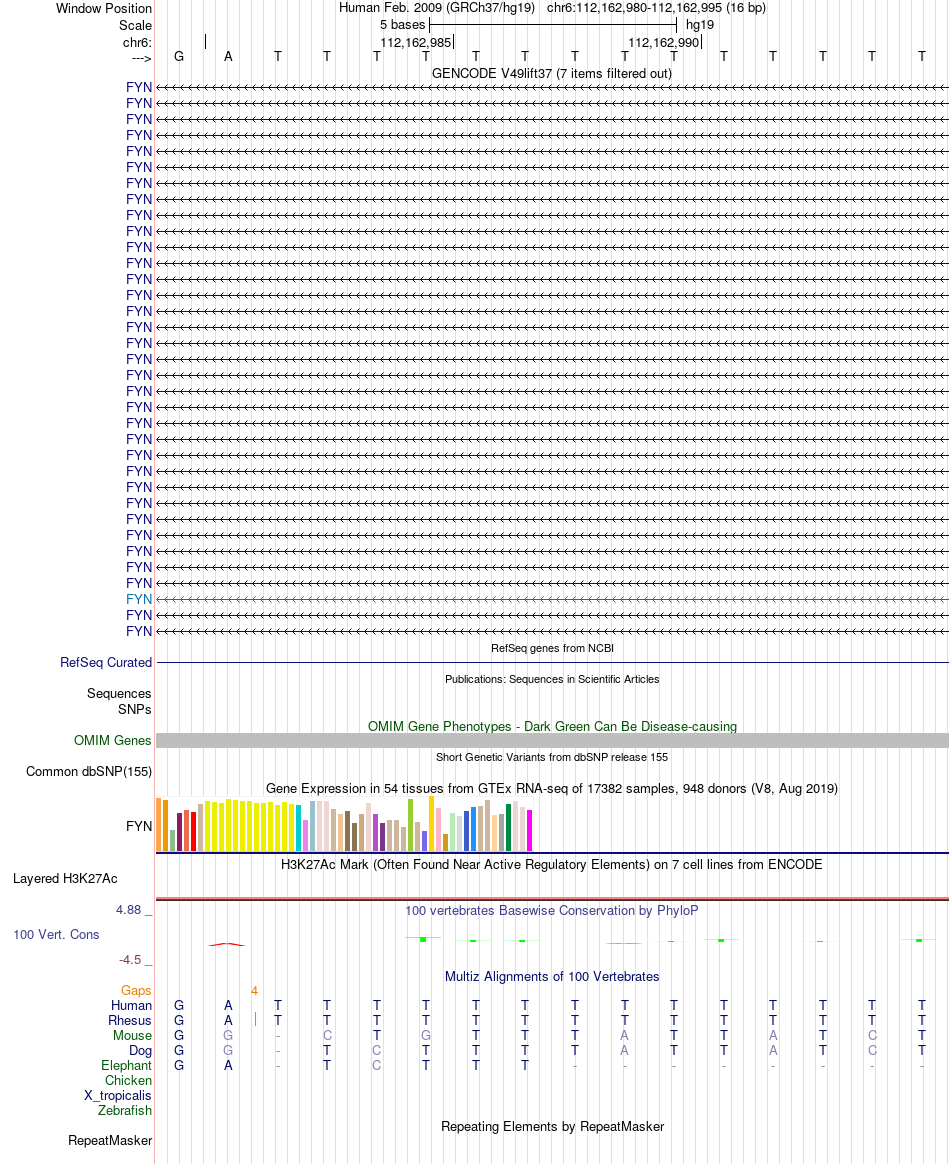Click the 'Rhesus' alignment row label

[x=130, y=1020]
